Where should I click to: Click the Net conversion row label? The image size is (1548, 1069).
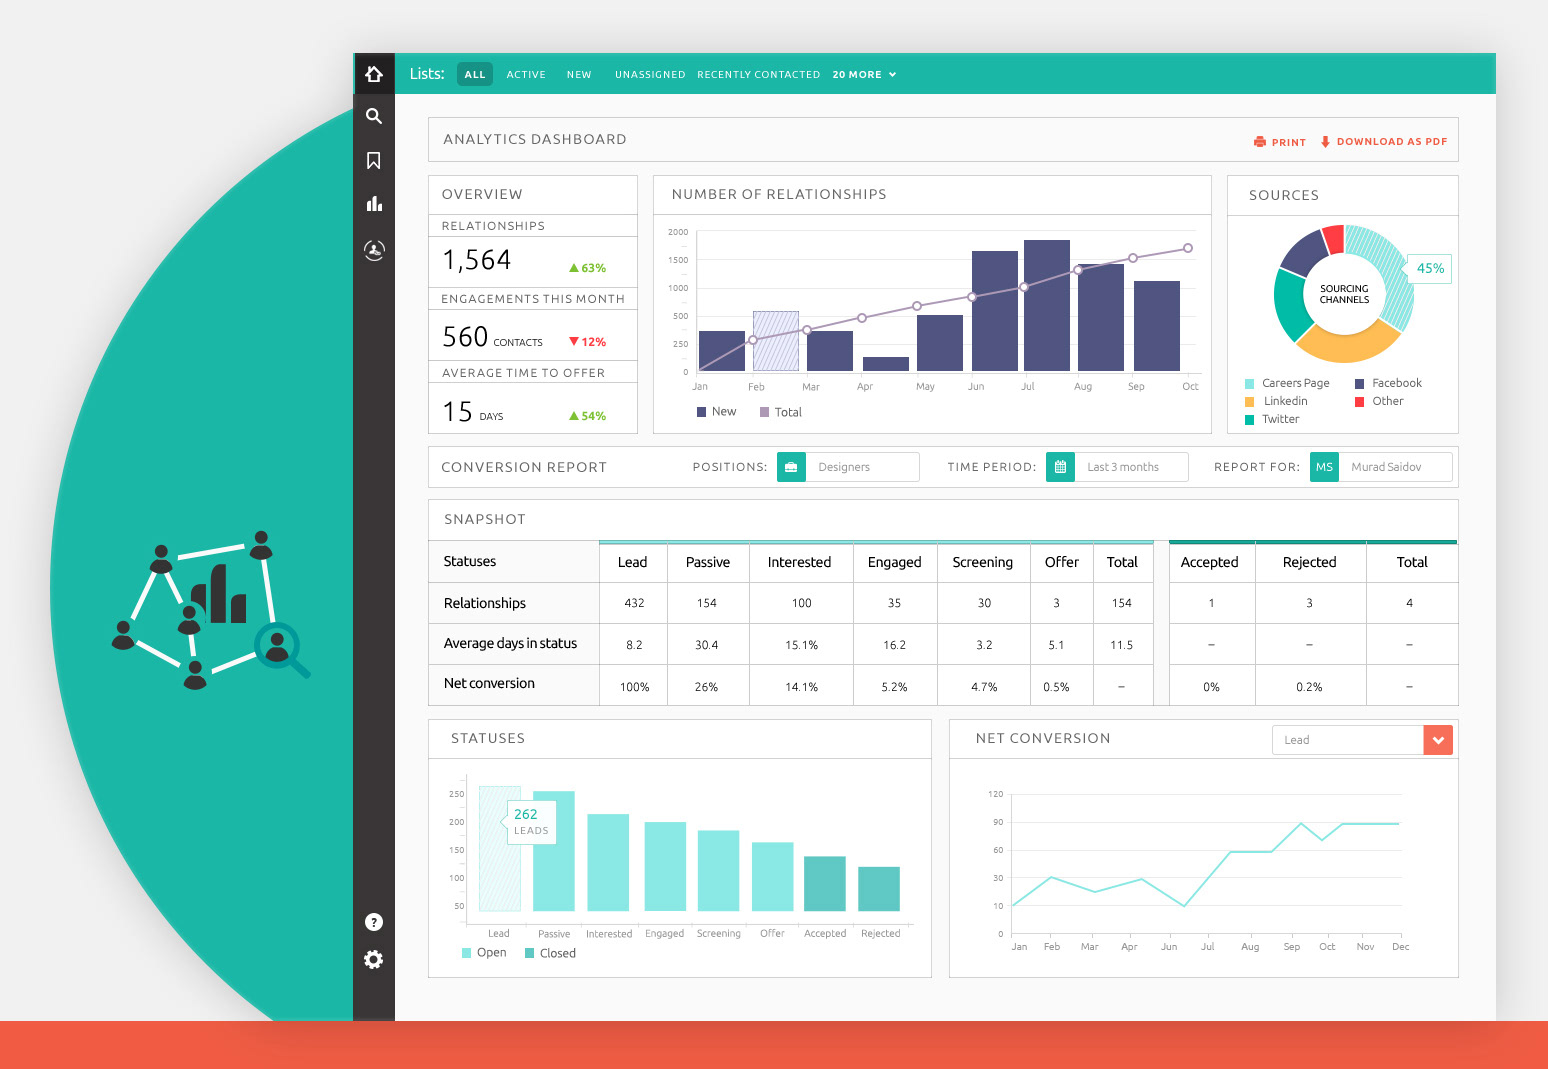489,683
